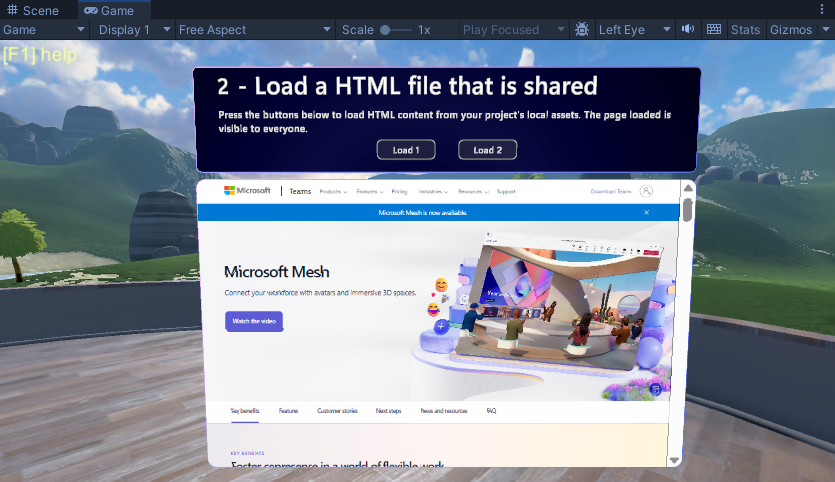Toggle the Stats overlay
The height and width of the screenshot is (482, 835).
point(745,30)
